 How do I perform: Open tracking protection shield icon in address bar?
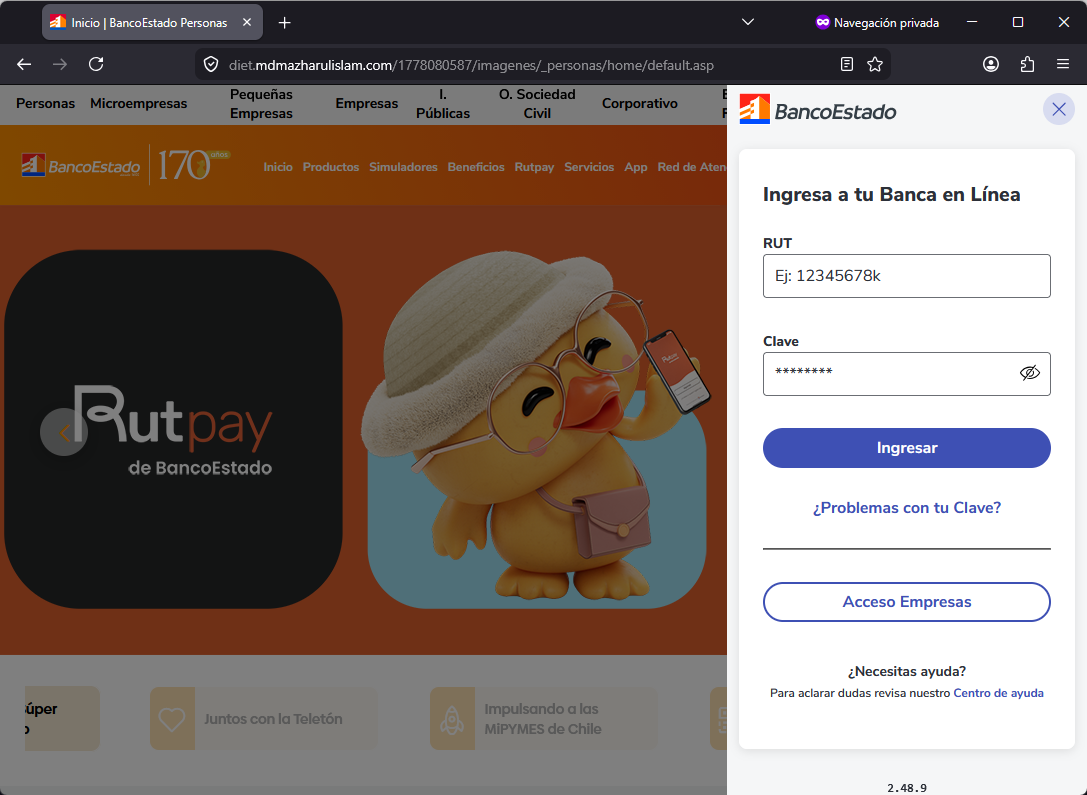[x=211, y=64]
